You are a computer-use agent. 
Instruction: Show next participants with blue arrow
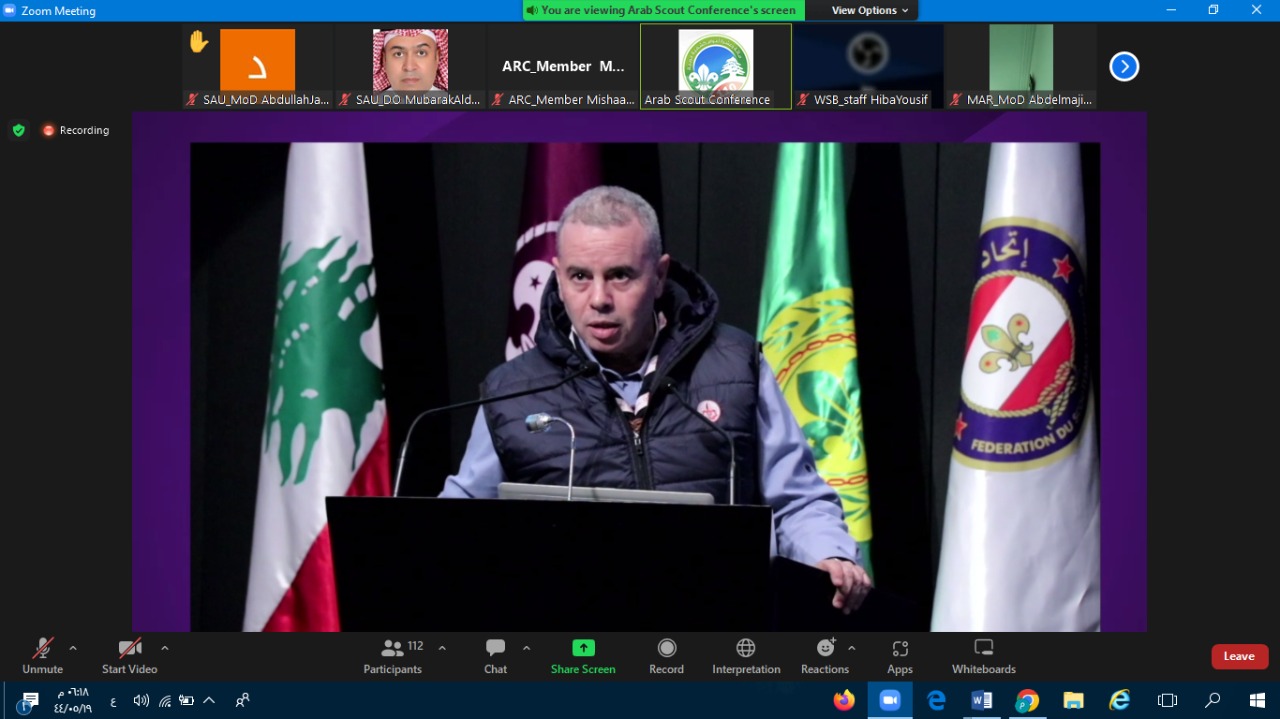[1124, 67]
